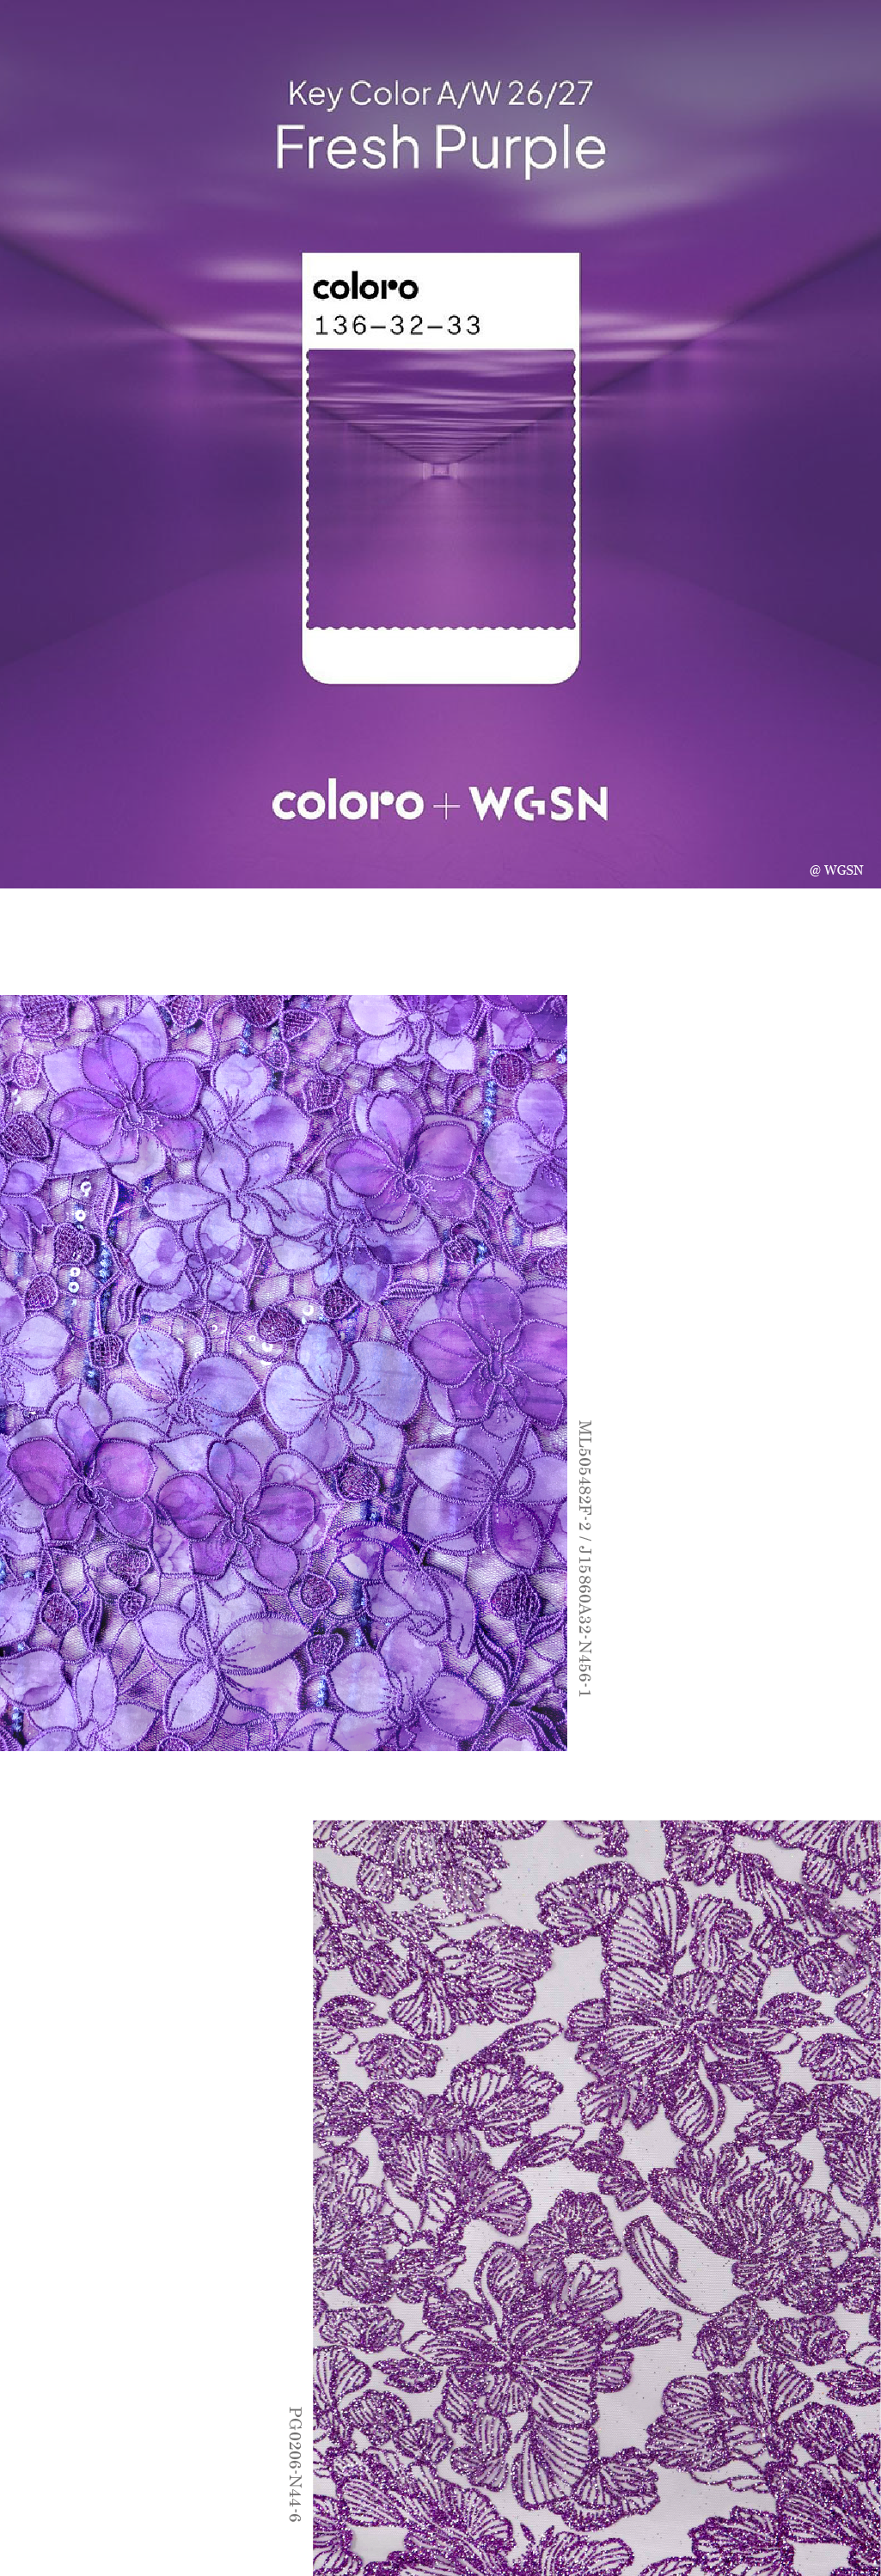Click the color code 136-32-33
Screen dimensions: 881x2576
(397, 325)
